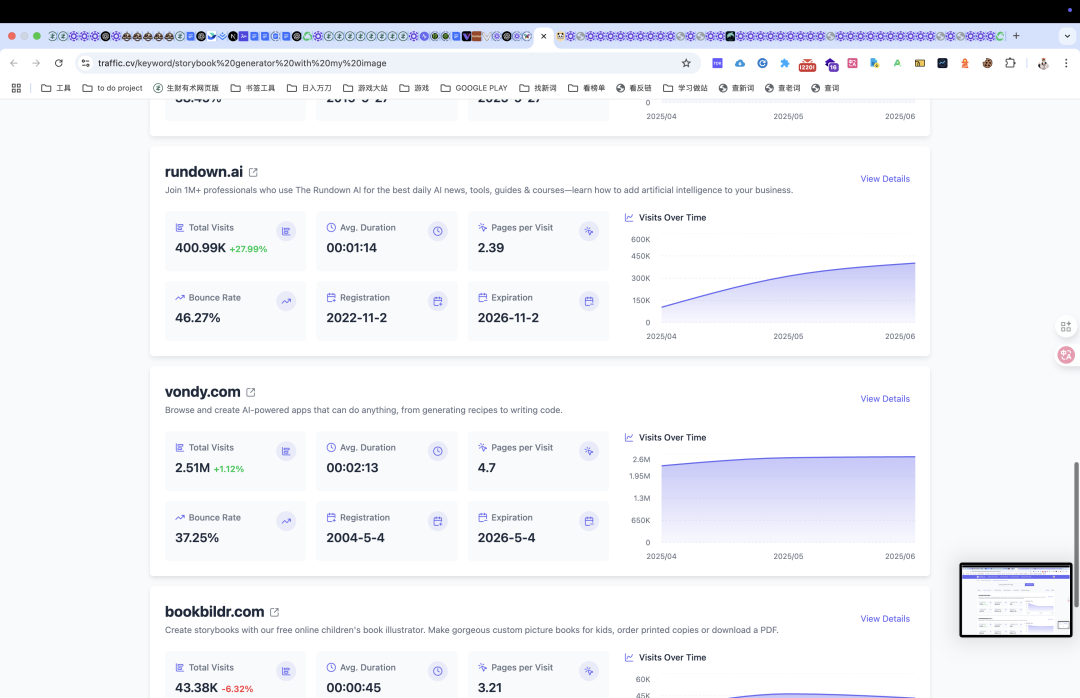Click the page vertical scrollbar
Screen dimensions: 1080x698
(1076, 534)
